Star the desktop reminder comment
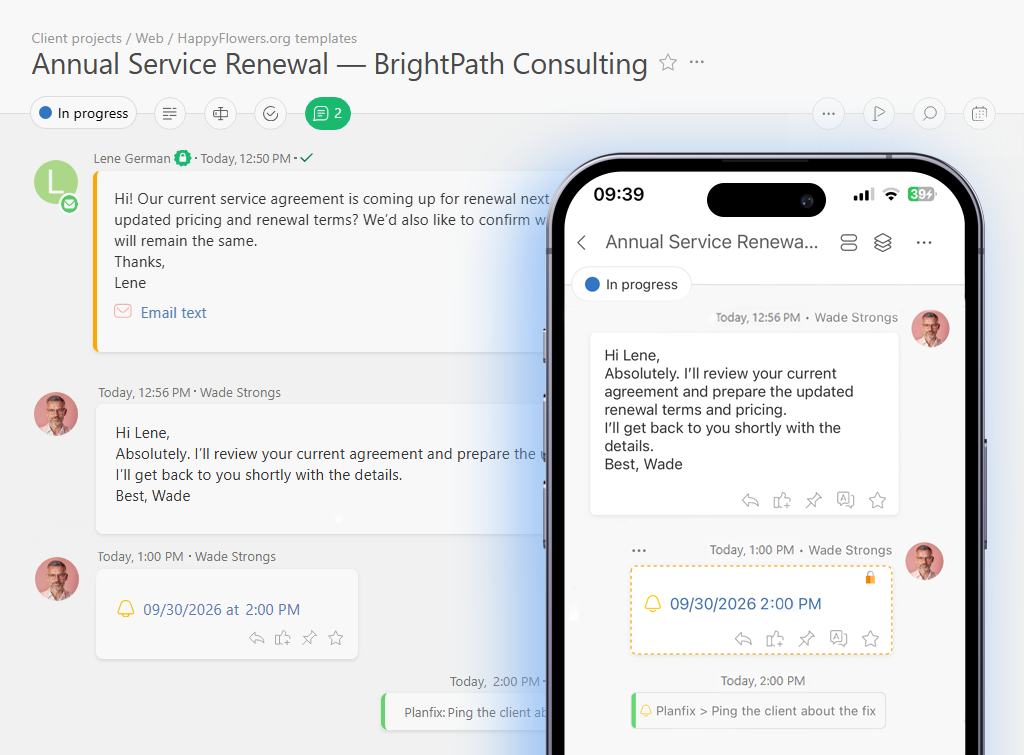 pos(336,638)
